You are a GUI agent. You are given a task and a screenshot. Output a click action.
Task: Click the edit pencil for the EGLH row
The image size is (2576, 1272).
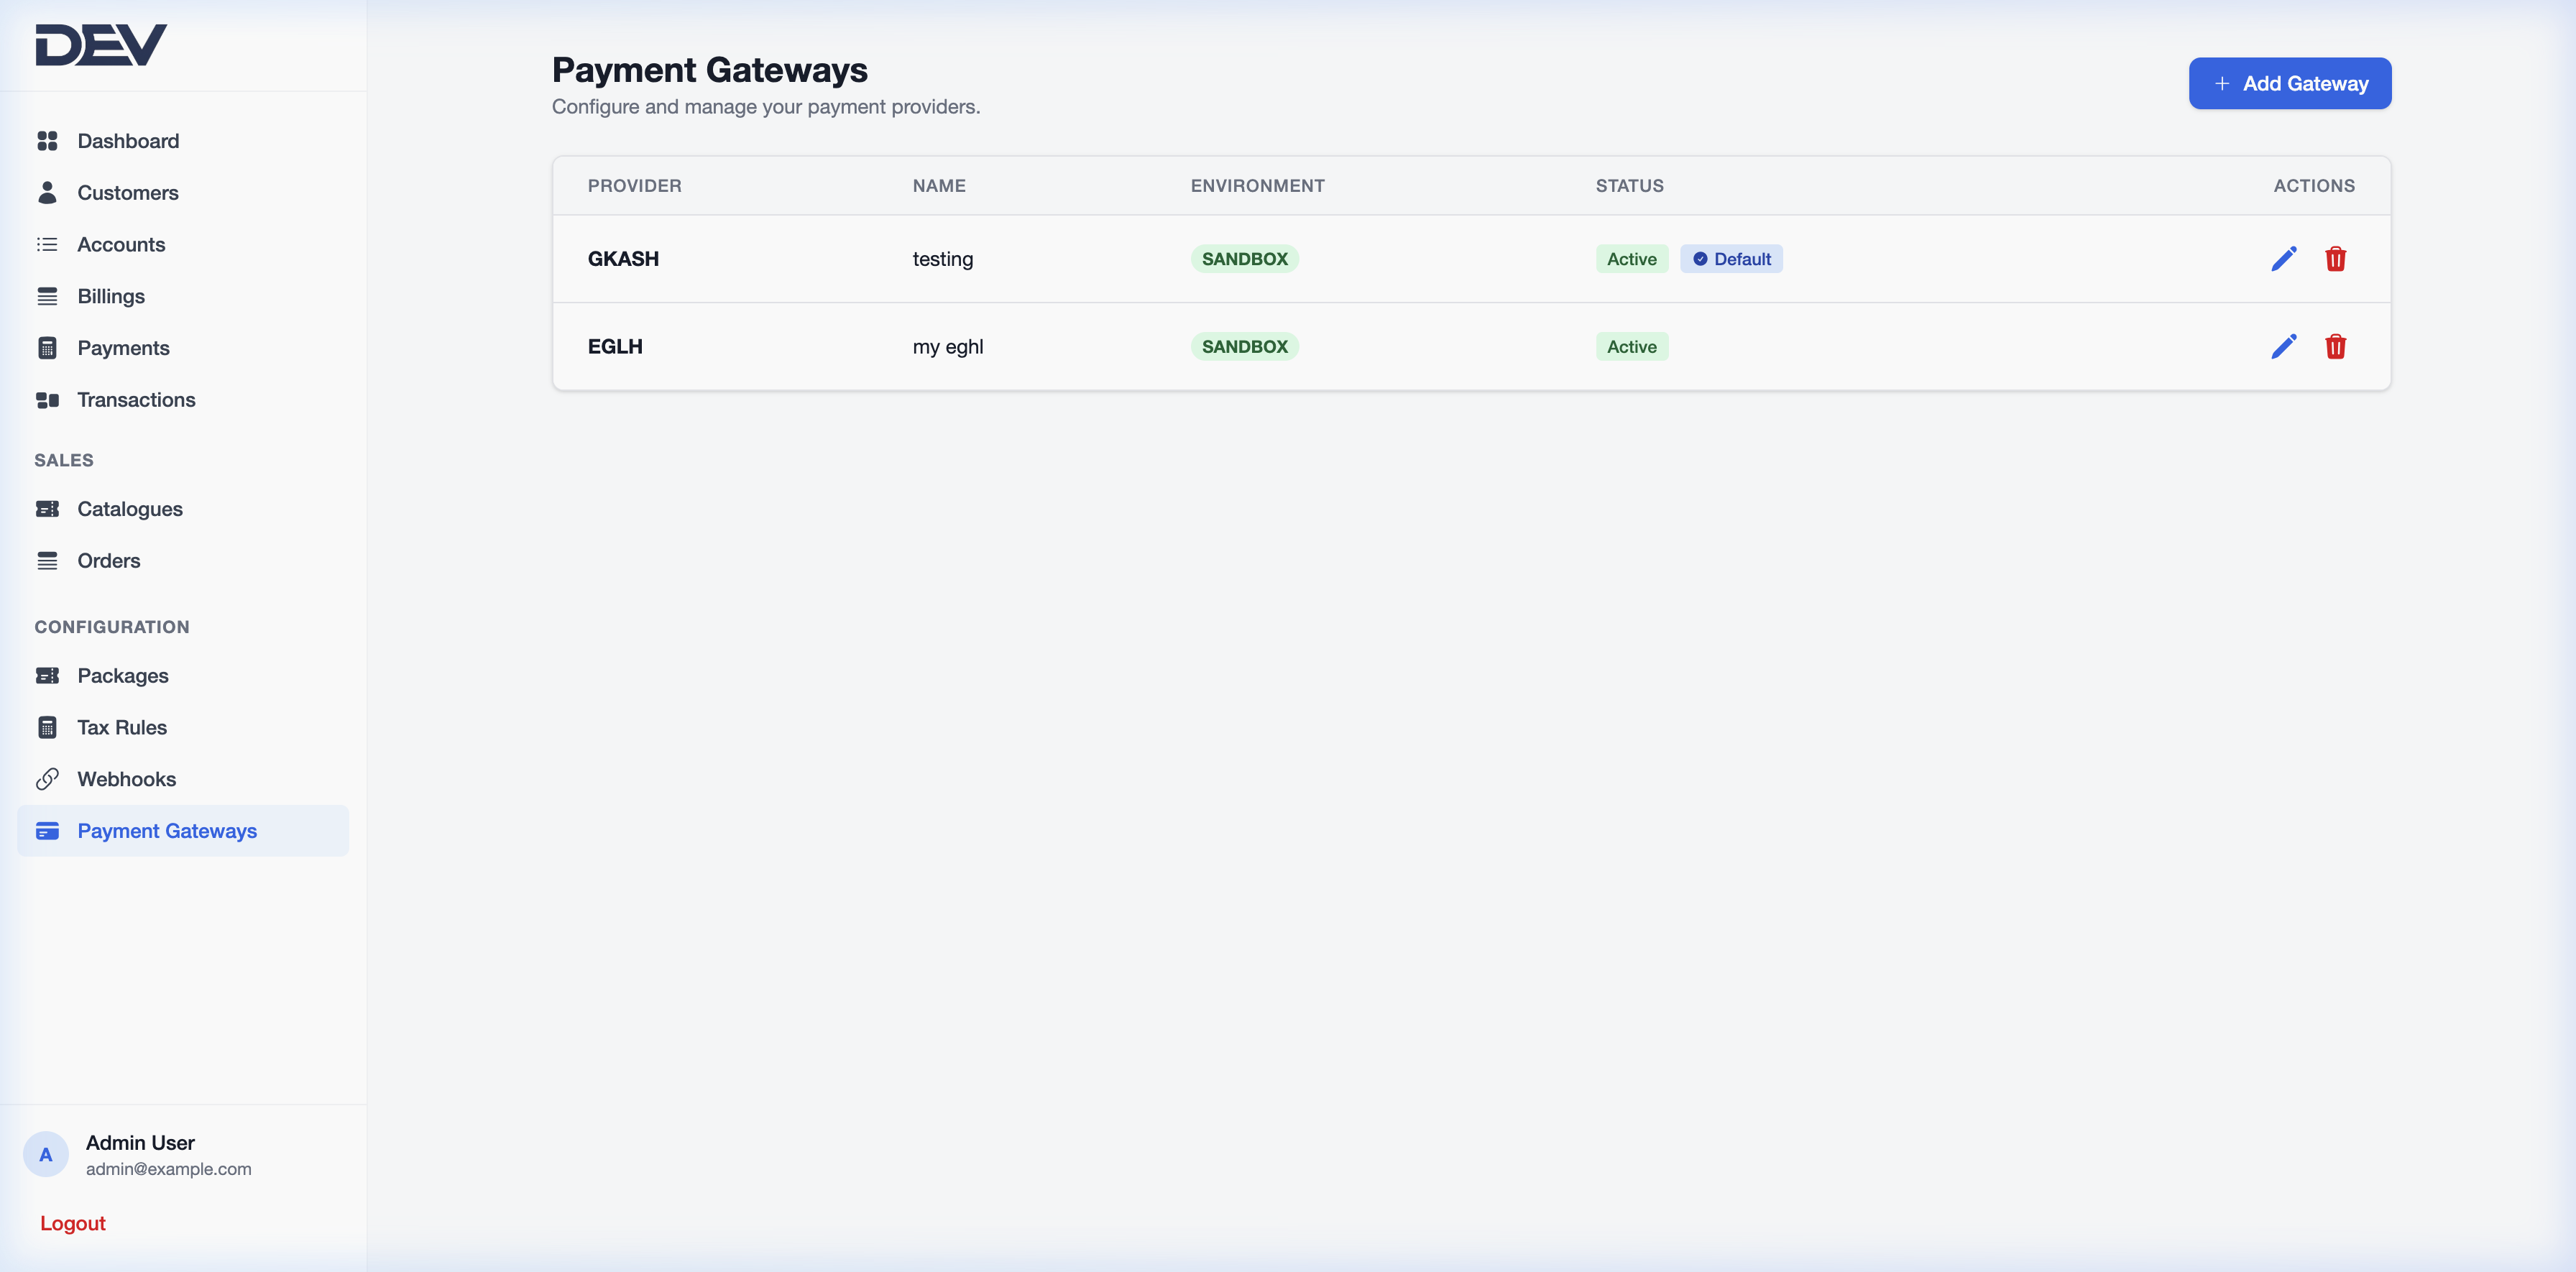pos(2284,346)
